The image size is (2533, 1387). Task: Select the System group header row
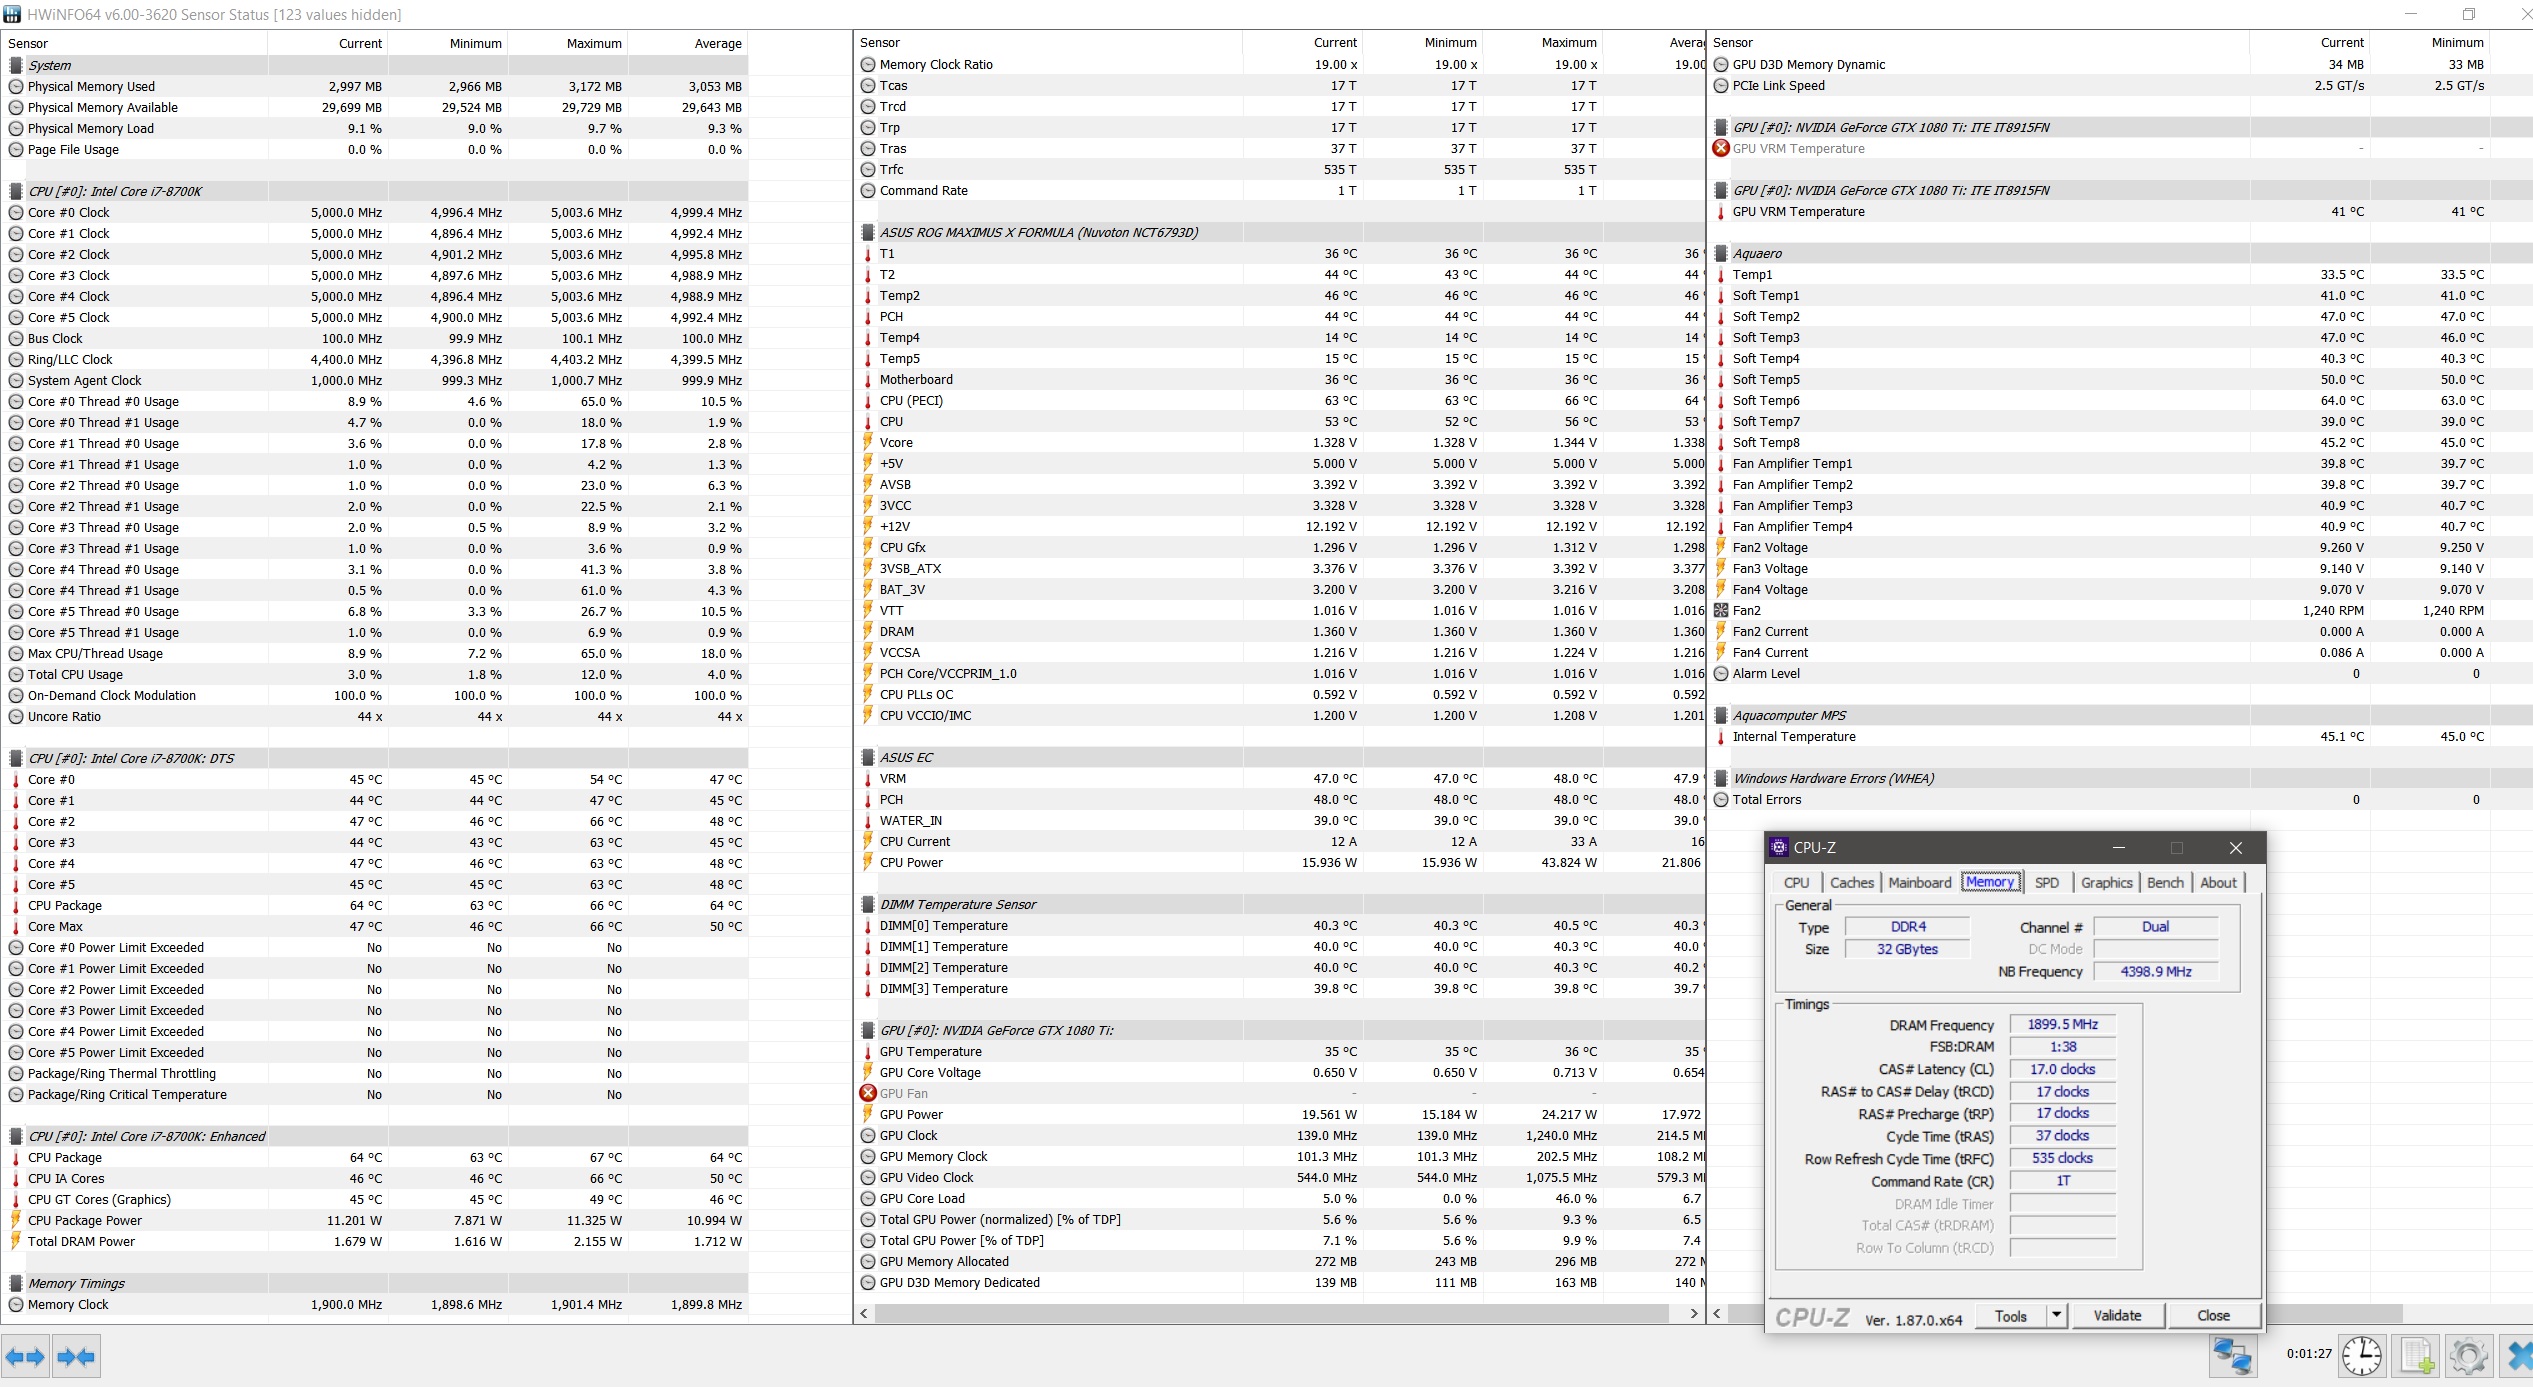point(50,65)
